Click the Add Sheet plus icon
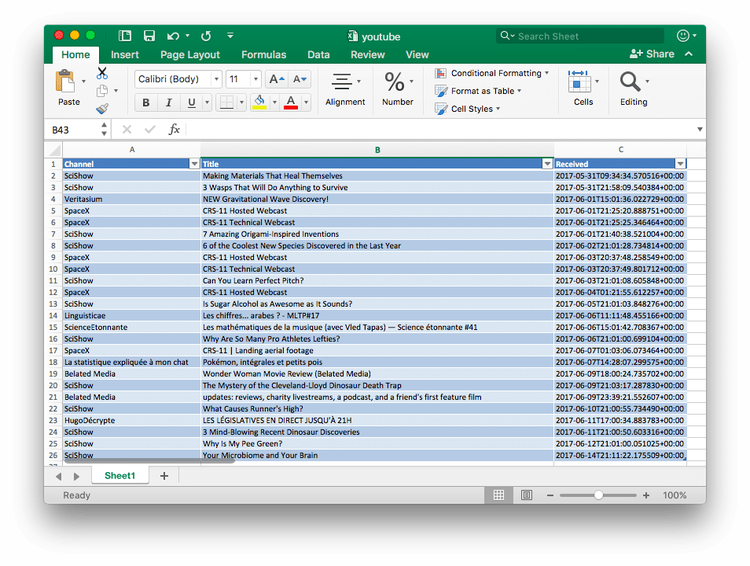This screenshot has height=566, width=750. pyautogui.click(x=164, y=476)
